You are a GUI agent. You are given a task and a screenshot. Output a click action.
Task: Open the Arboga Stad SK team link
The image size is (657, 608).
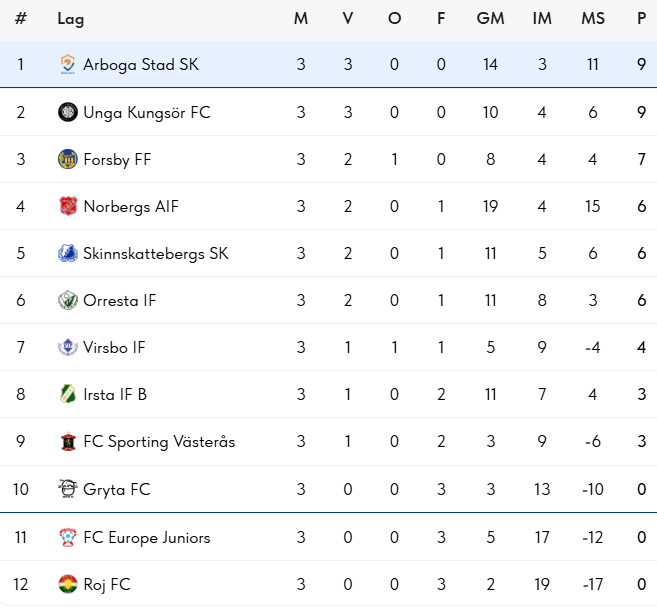141,65
